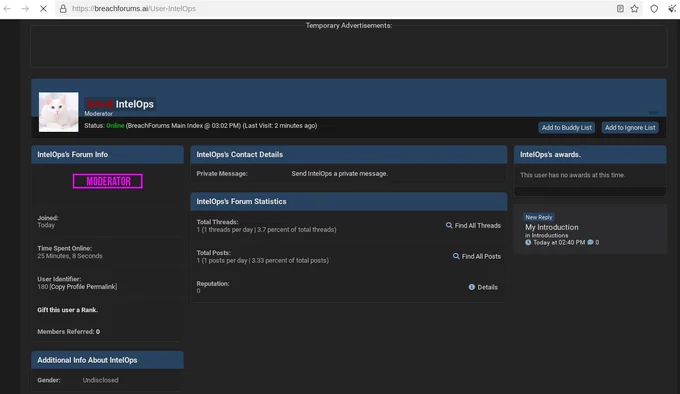
Task: Click the comment bubble icon showing 0 replies
Action: point(590,242)
